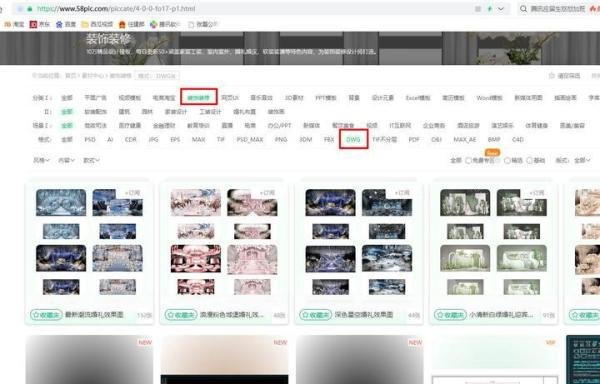Image resolution: width=600 pixels, height=384 pixels.
Task: Expand the address bar dropdown arrow
Action: coord(501,8)
